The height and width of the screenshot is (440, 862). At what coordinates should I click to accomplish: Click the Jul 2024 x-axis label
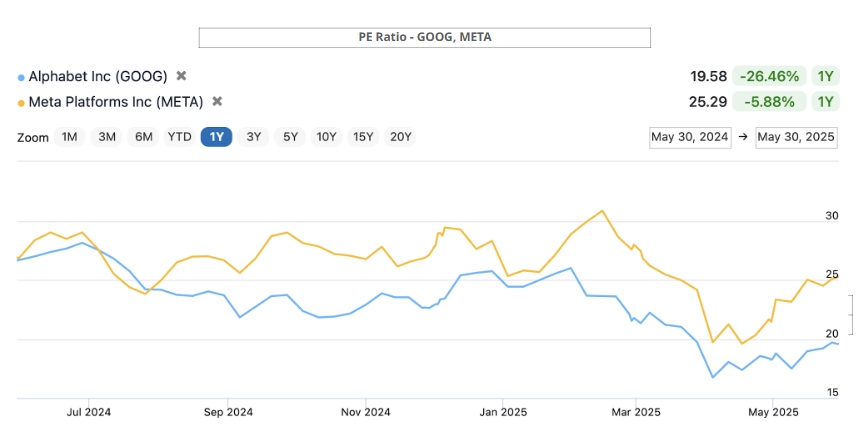pos(89,412)
